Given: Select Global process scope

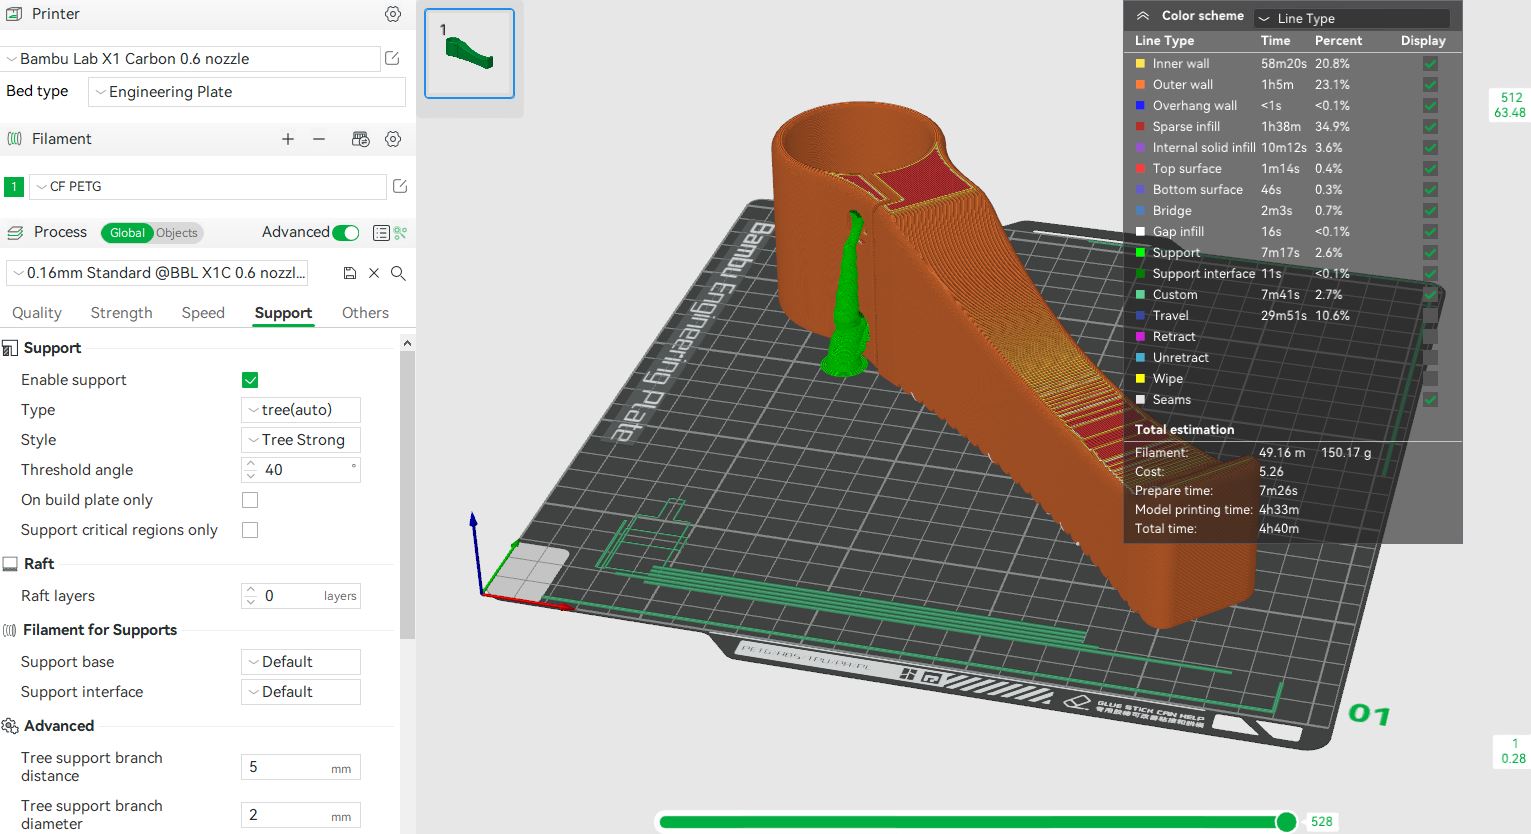Looking at the screenshot, I should pos(127,233).
